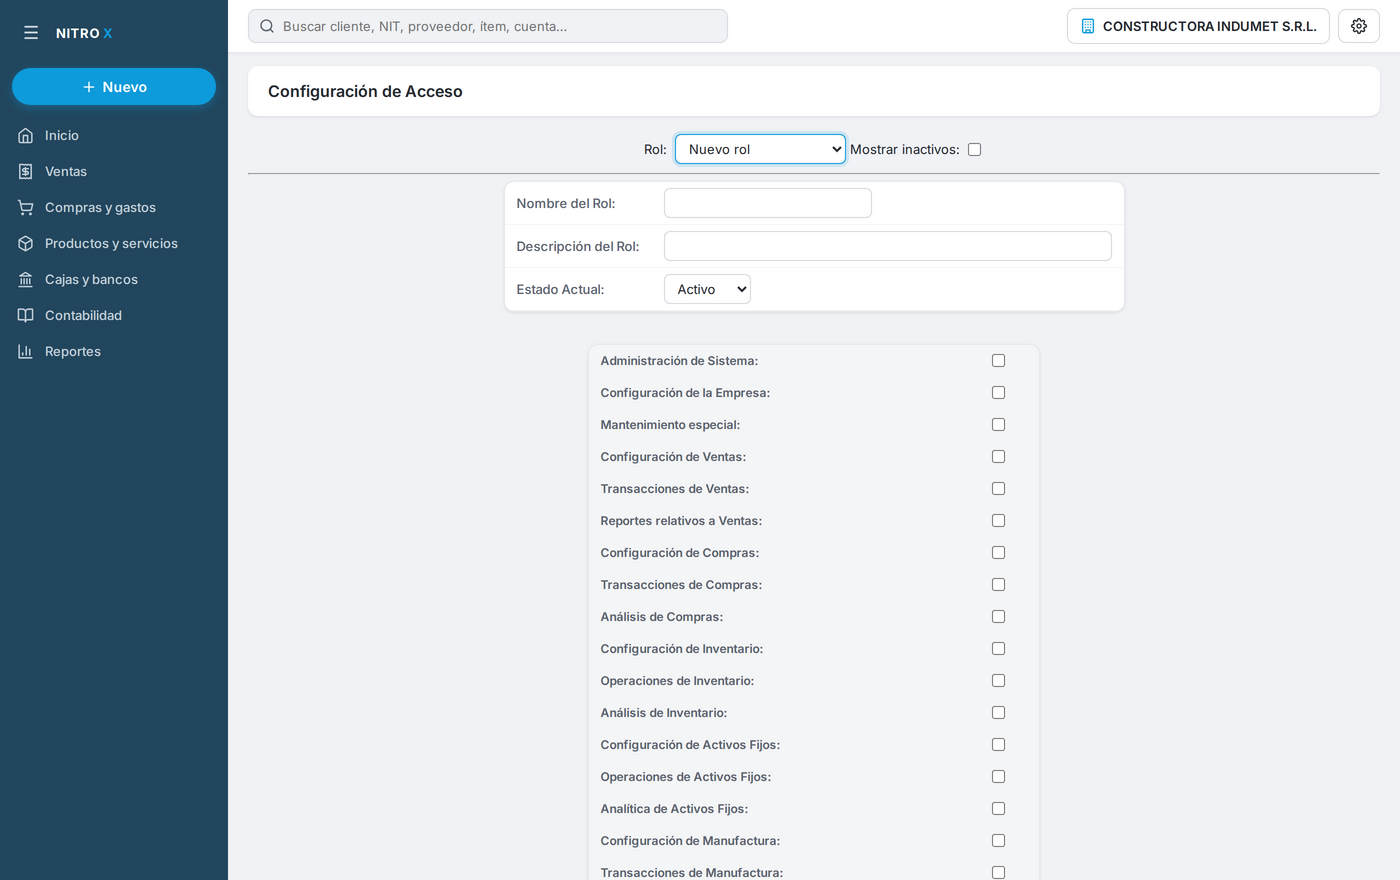Open the Estado Actual dropdown
Screen dimensions: 1400x880
pyautogui.click(x=707, y=289)
